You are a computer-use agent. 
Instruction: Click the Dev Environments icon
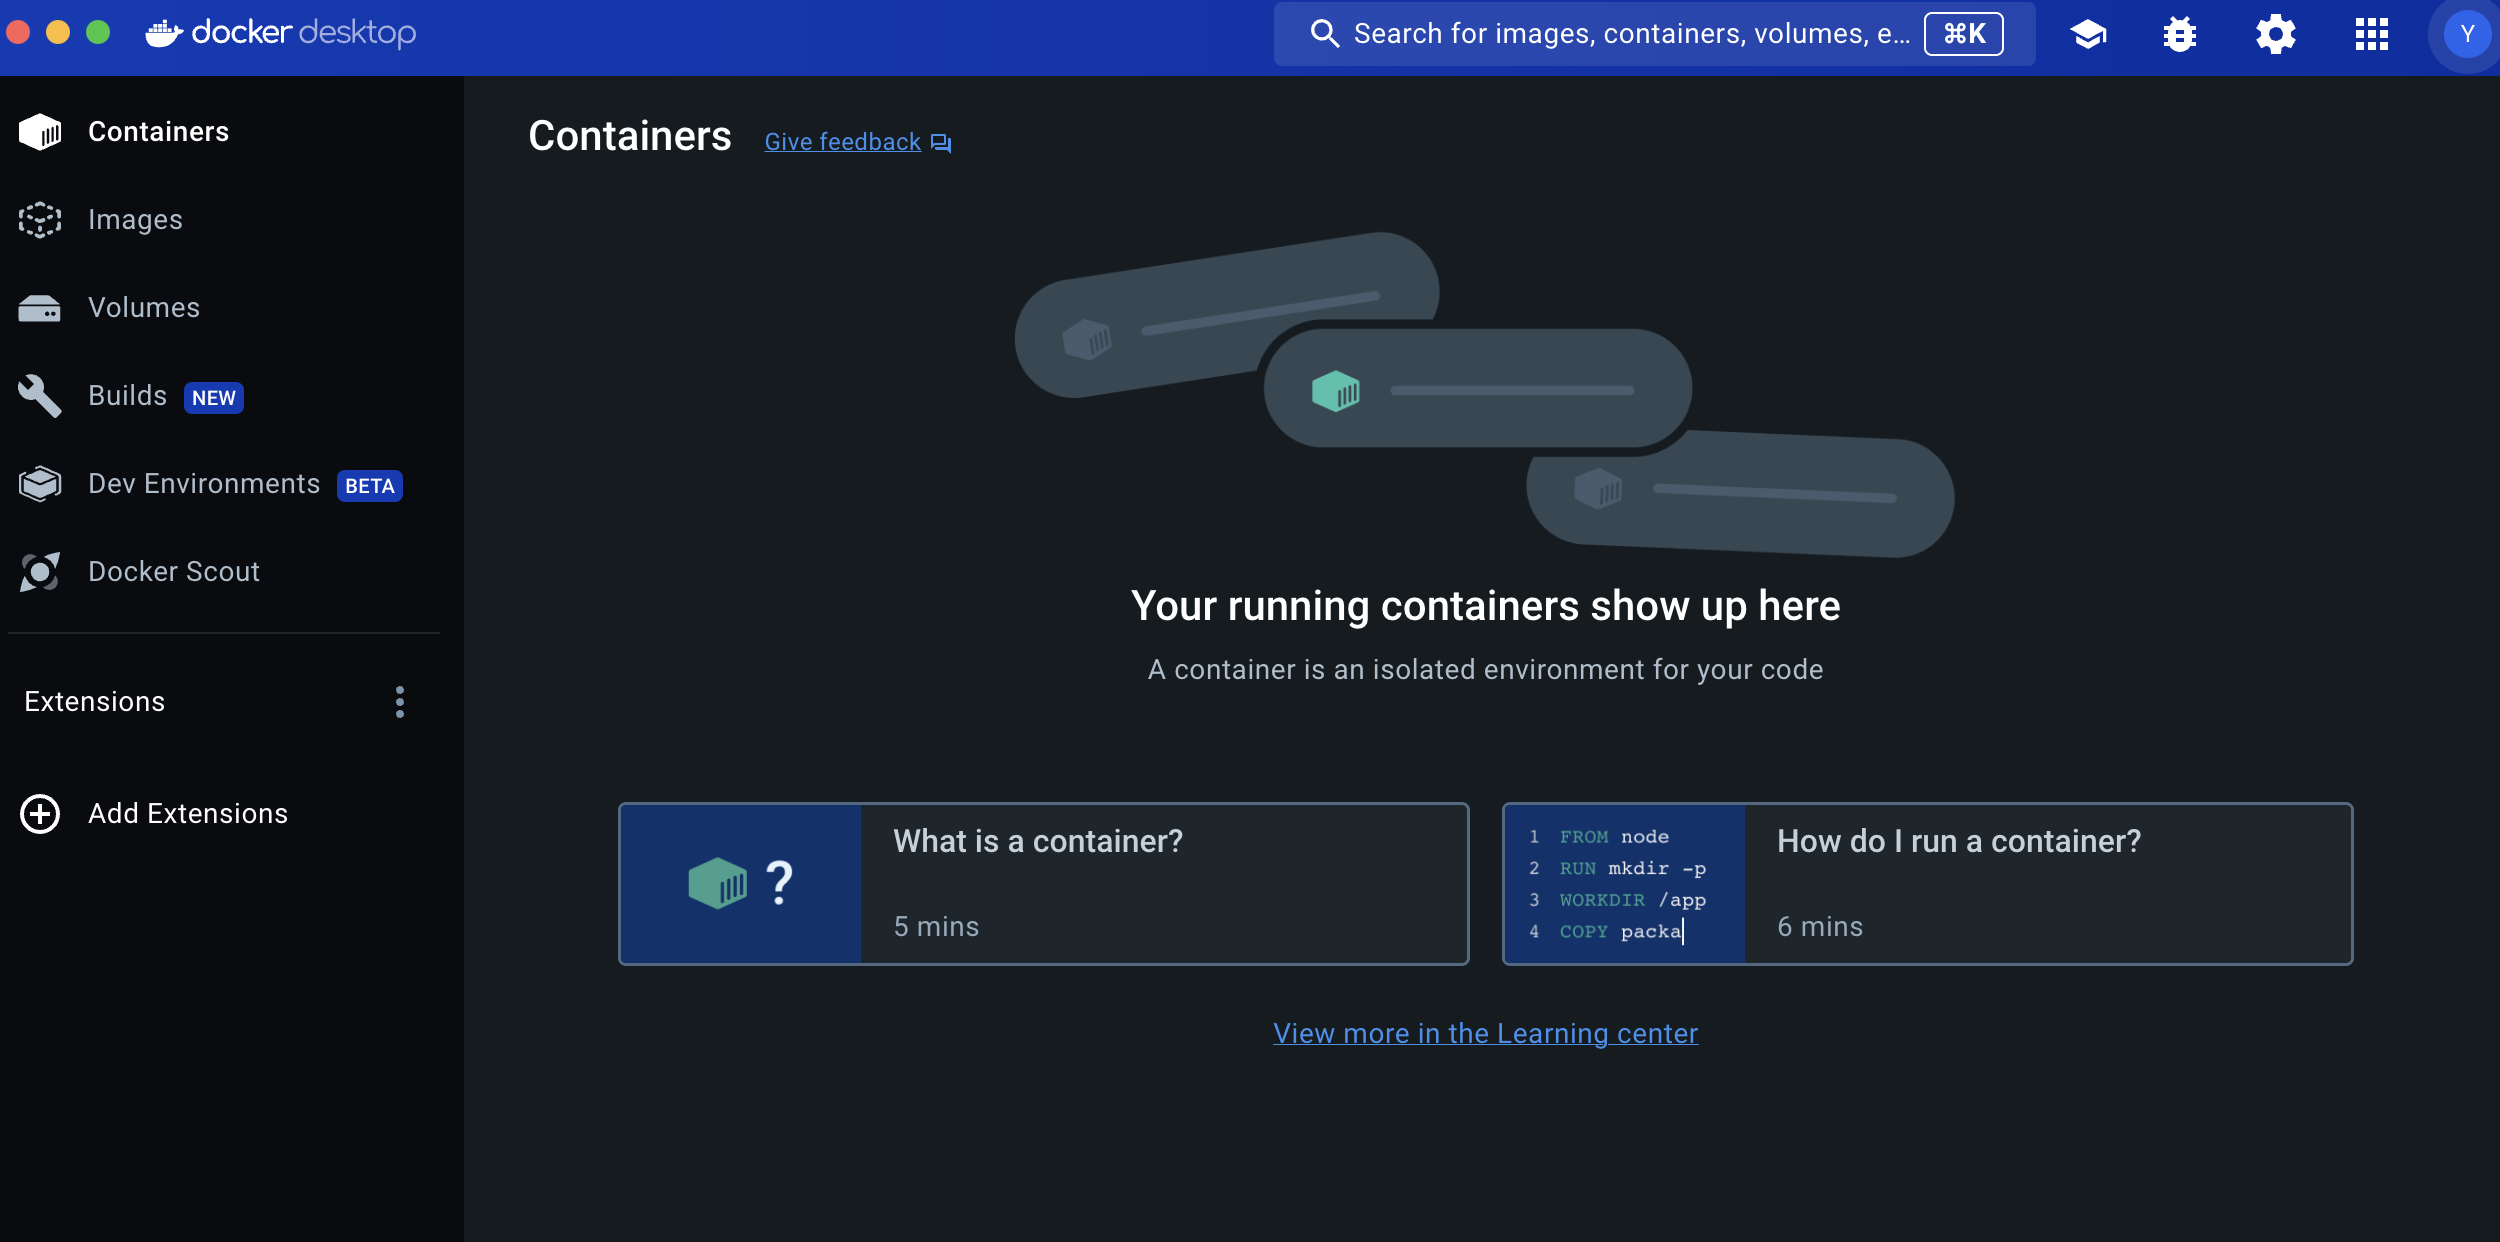[x=40, y=484]
